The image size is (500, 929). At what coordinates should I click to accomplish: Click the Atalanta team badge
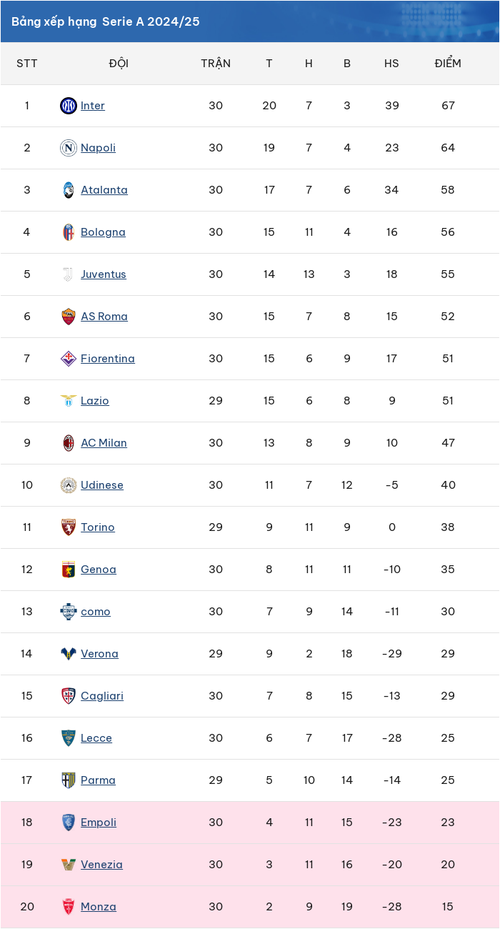69,190
